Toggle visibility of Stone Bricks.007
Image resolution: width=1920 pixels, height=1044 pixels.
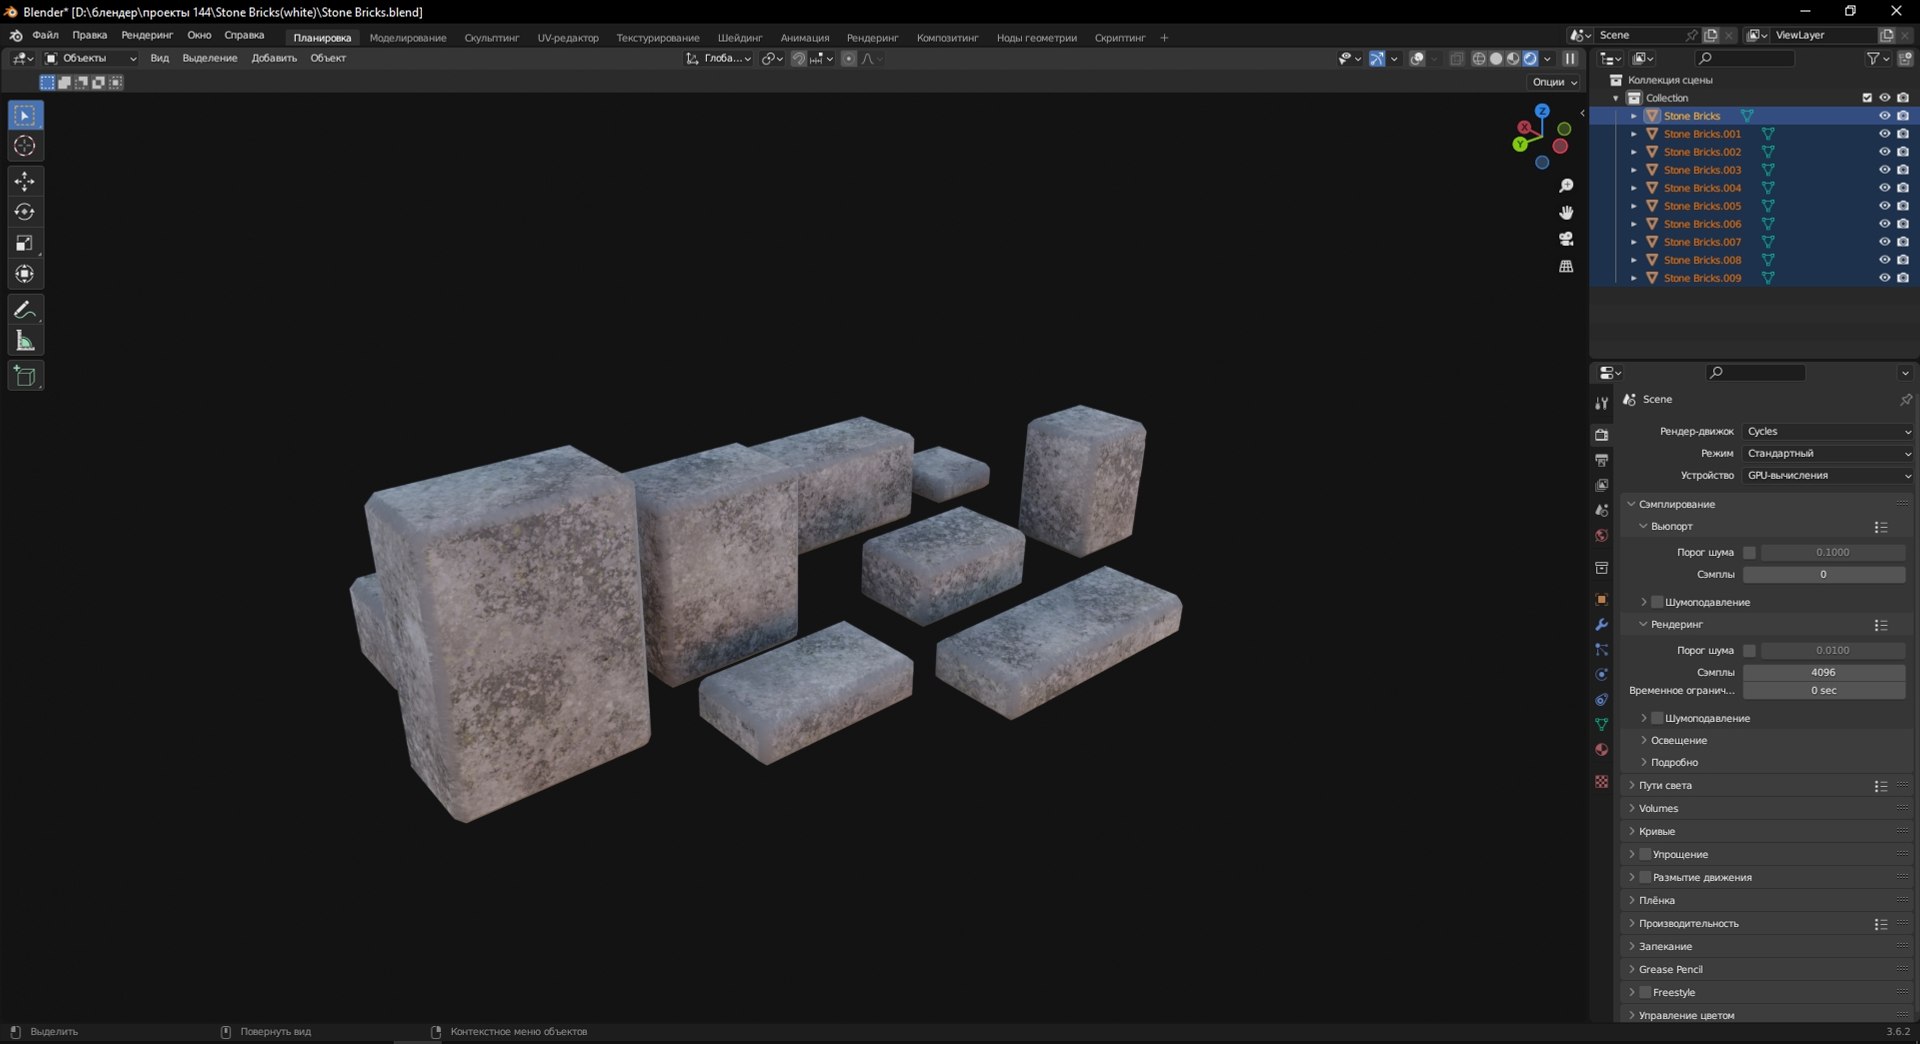[x=1884, y=242]
